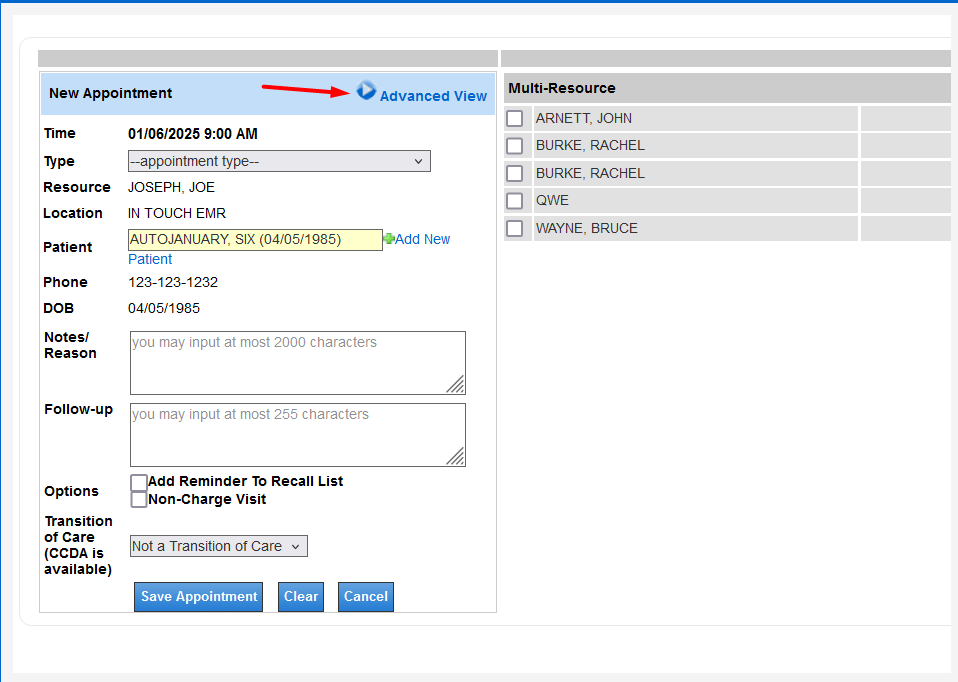This screenshot has height=682, width=958.
Task: Click the Notes/Reason box resize handle
Action: coord(455,384)
